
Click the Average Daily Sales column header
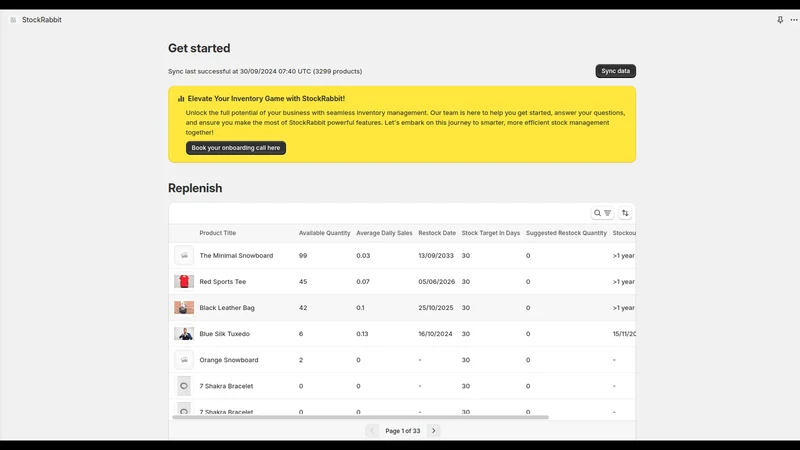384,233
